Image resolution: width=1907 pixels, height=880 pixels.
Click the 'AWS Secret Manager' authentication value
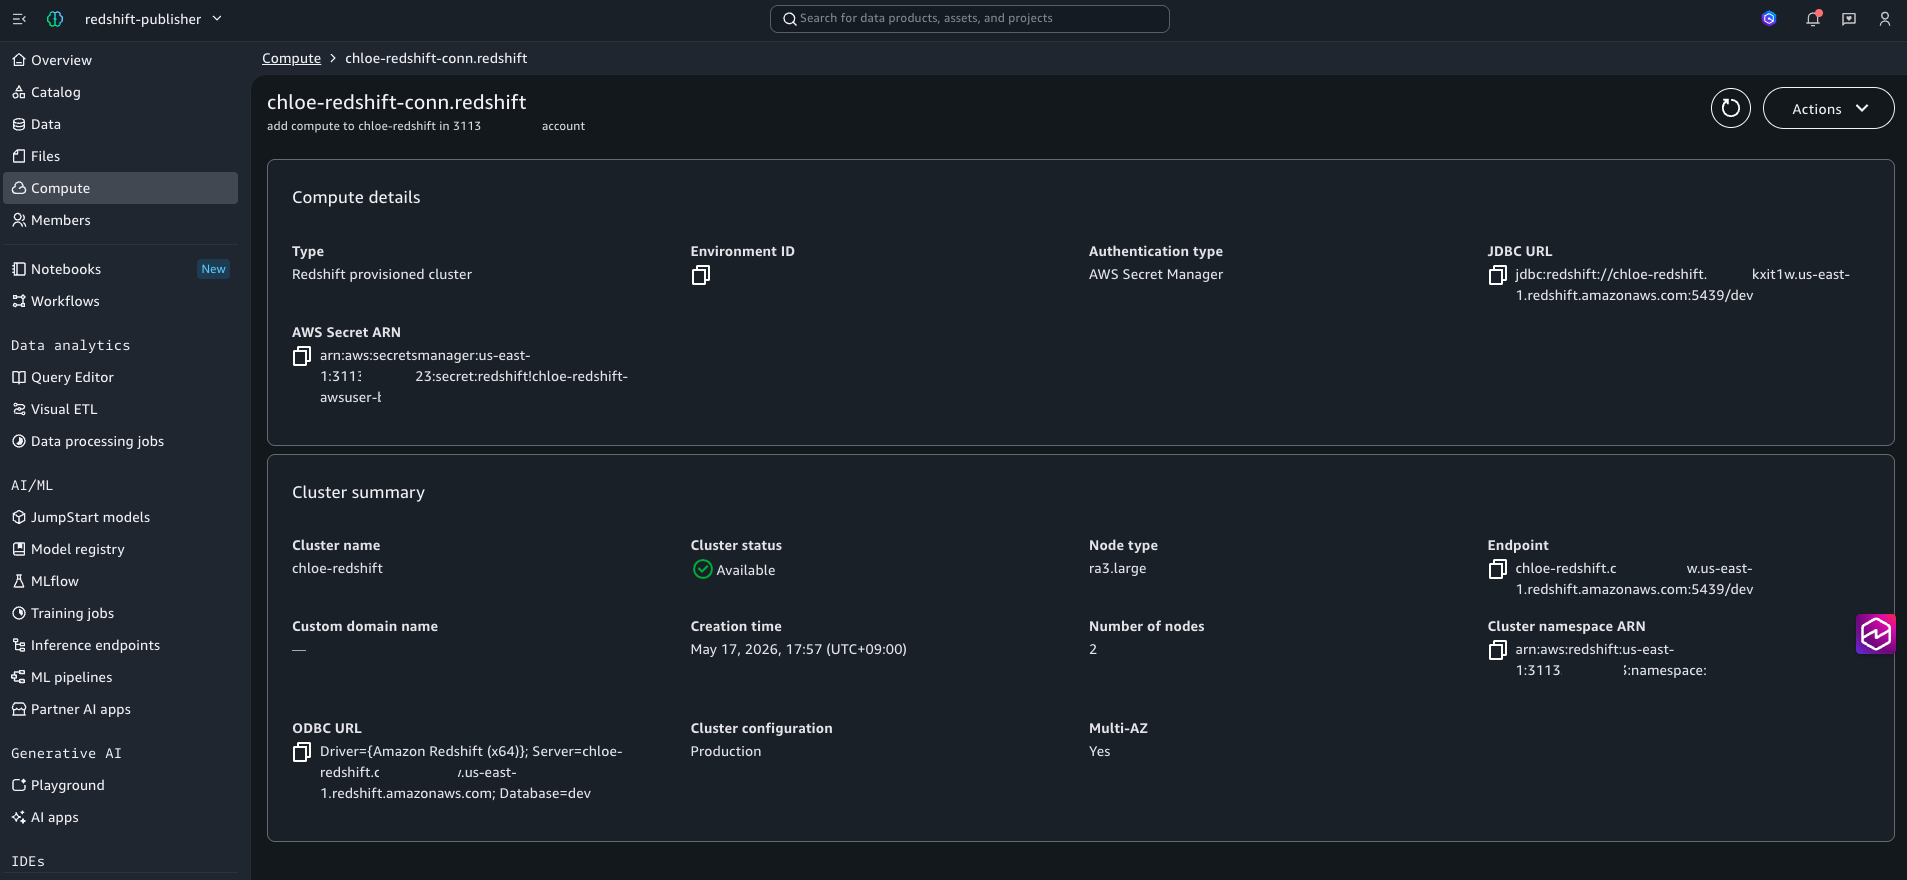tap(1156, 274)
